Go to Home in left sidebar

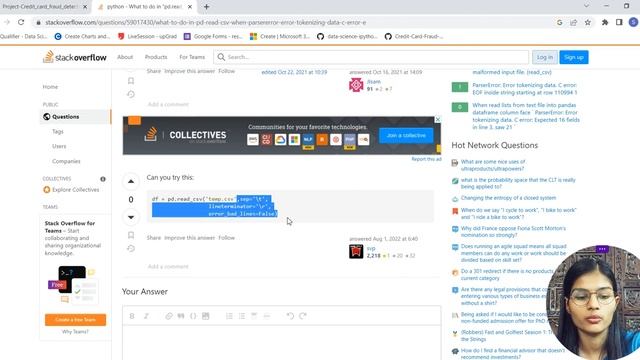click(x=50, y=87)
